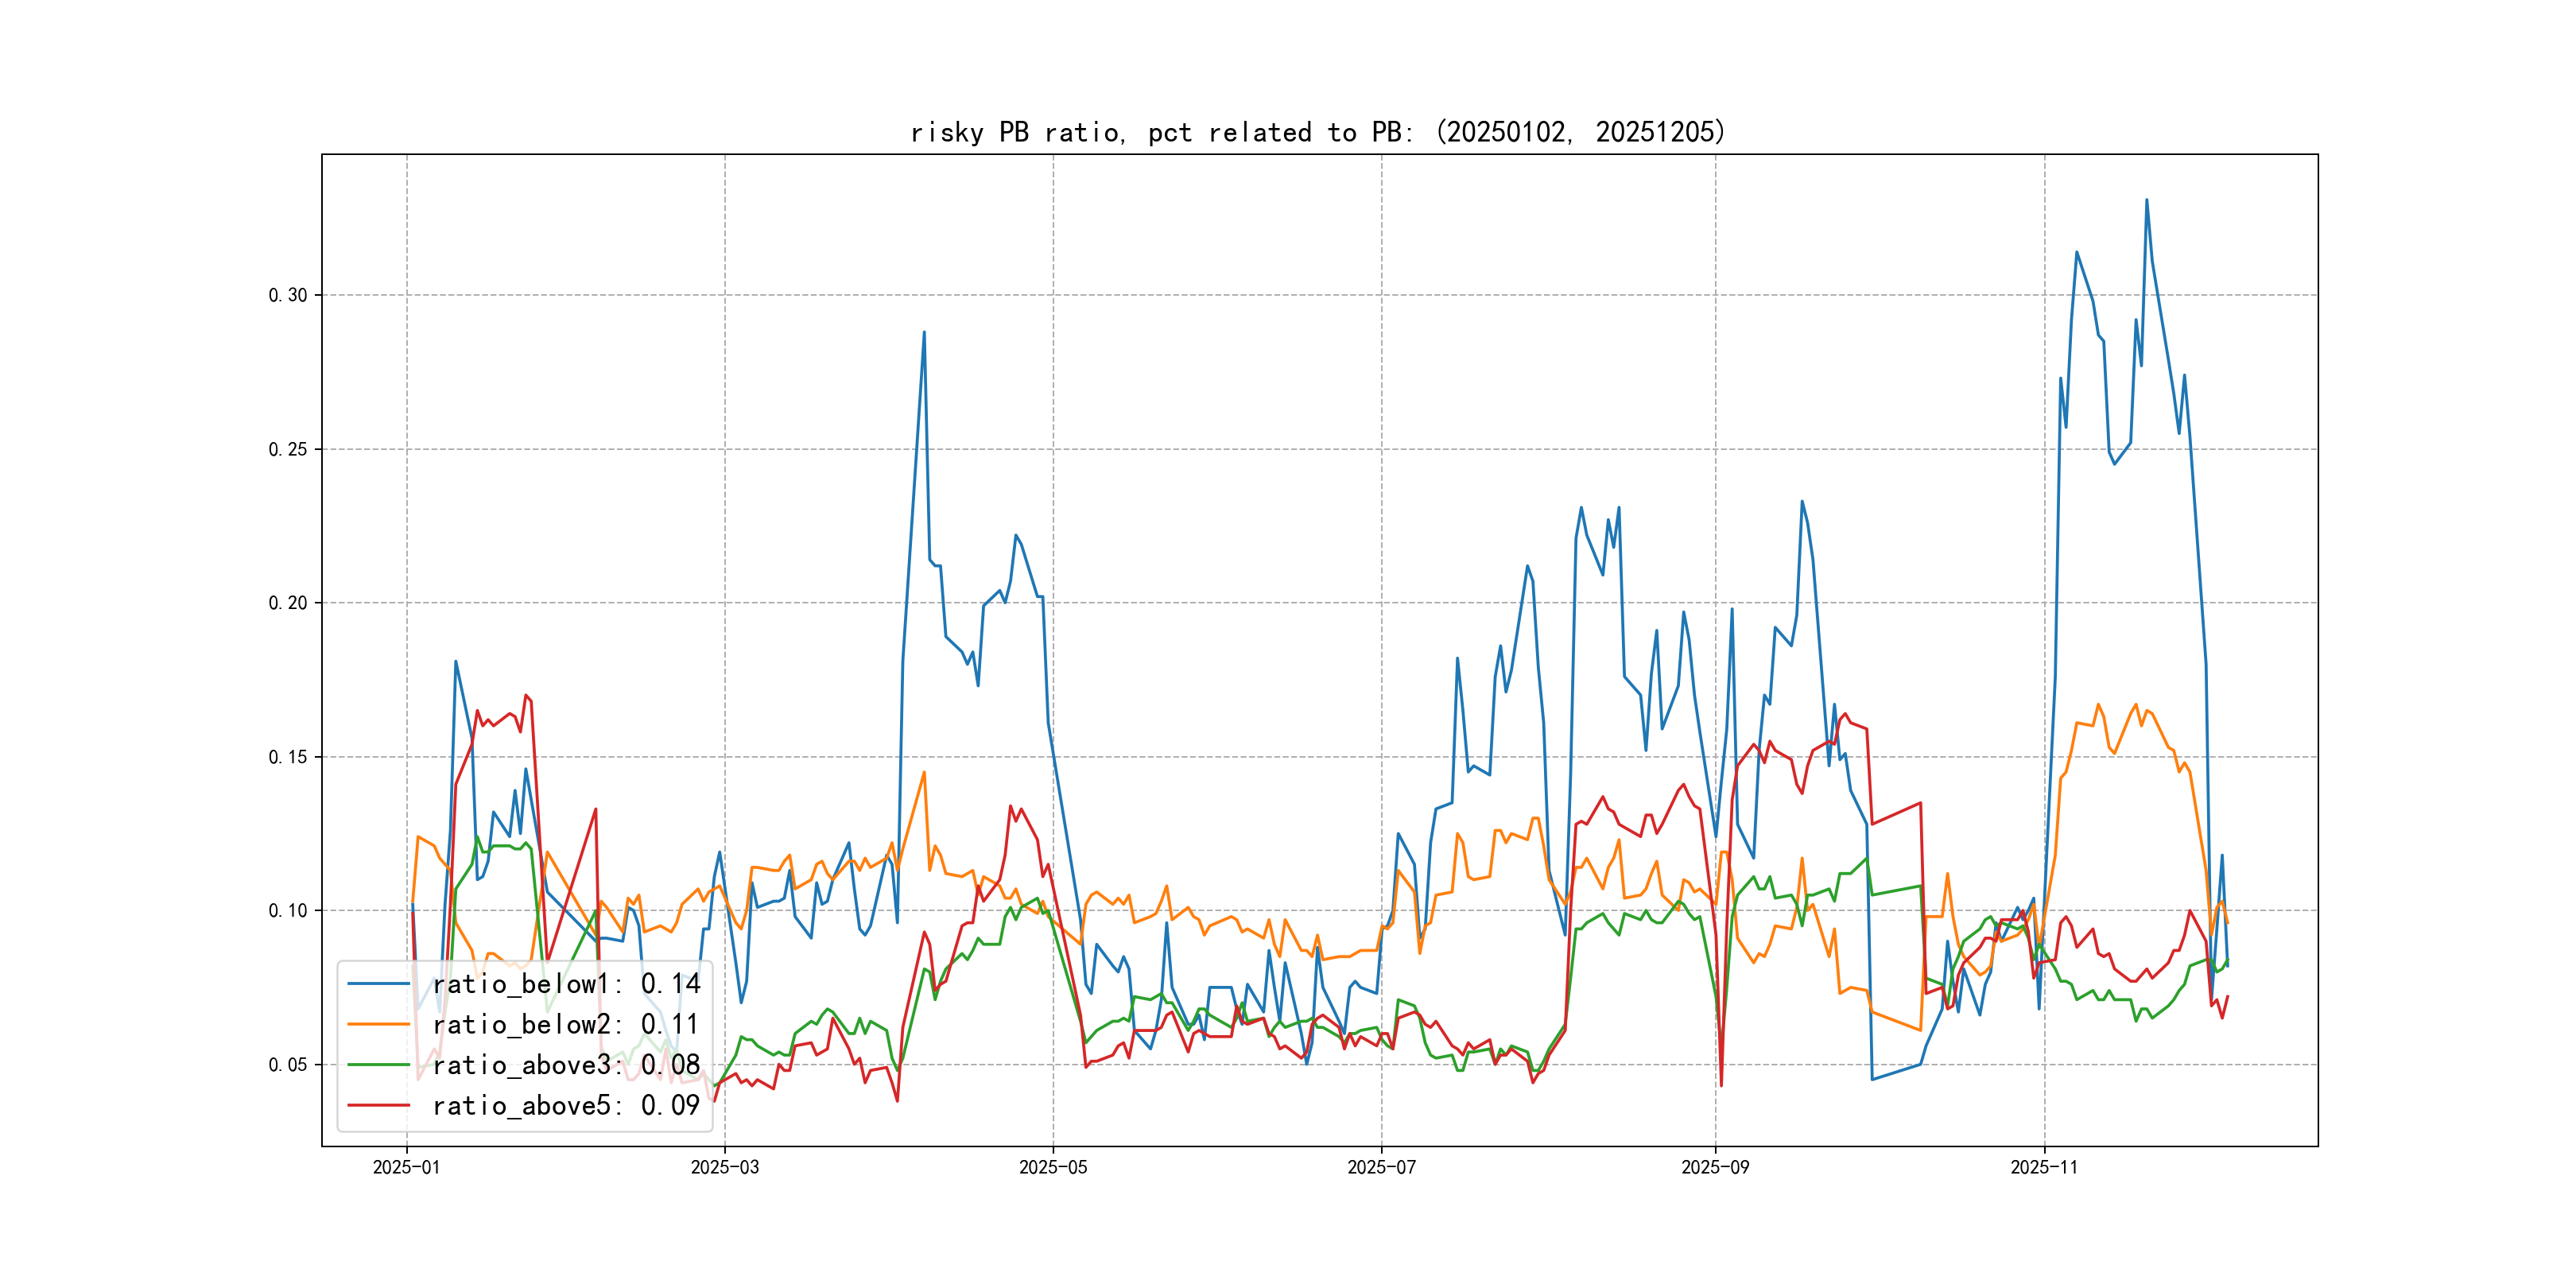Click the 0.20 y-axis tick label

[288, 603]
